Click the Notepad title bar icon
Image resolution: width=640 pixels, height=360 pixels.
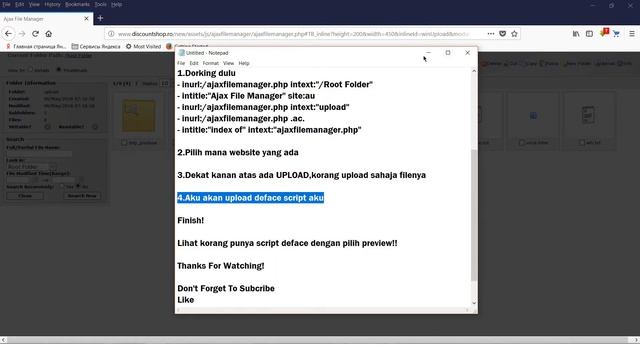point(181,53)
